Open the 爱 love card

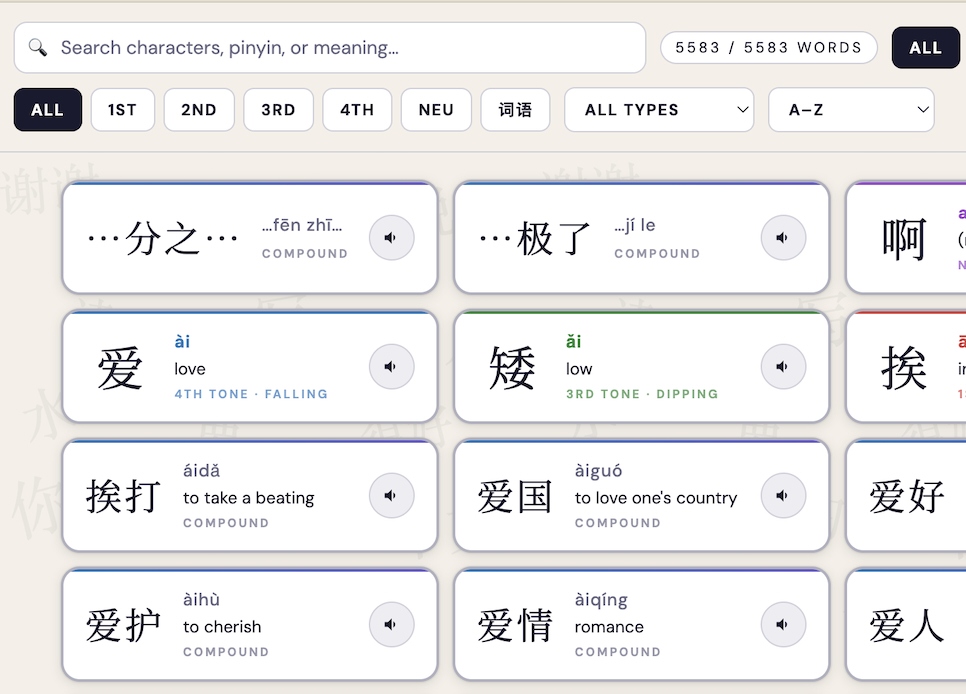point(250,367)
